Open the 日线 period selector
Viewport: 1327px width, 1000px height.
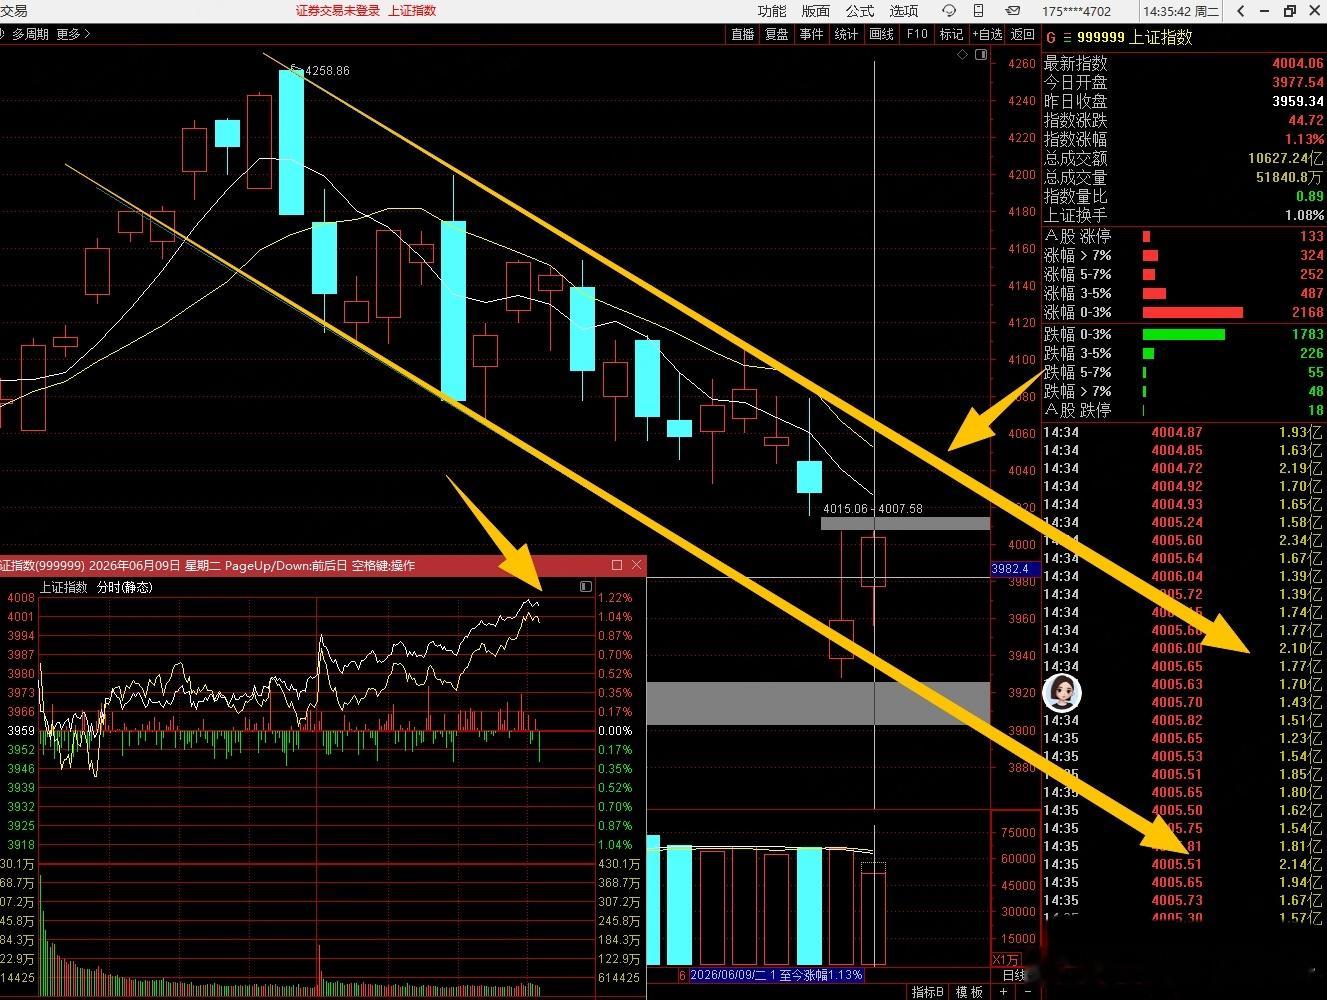pos(1014,976)
